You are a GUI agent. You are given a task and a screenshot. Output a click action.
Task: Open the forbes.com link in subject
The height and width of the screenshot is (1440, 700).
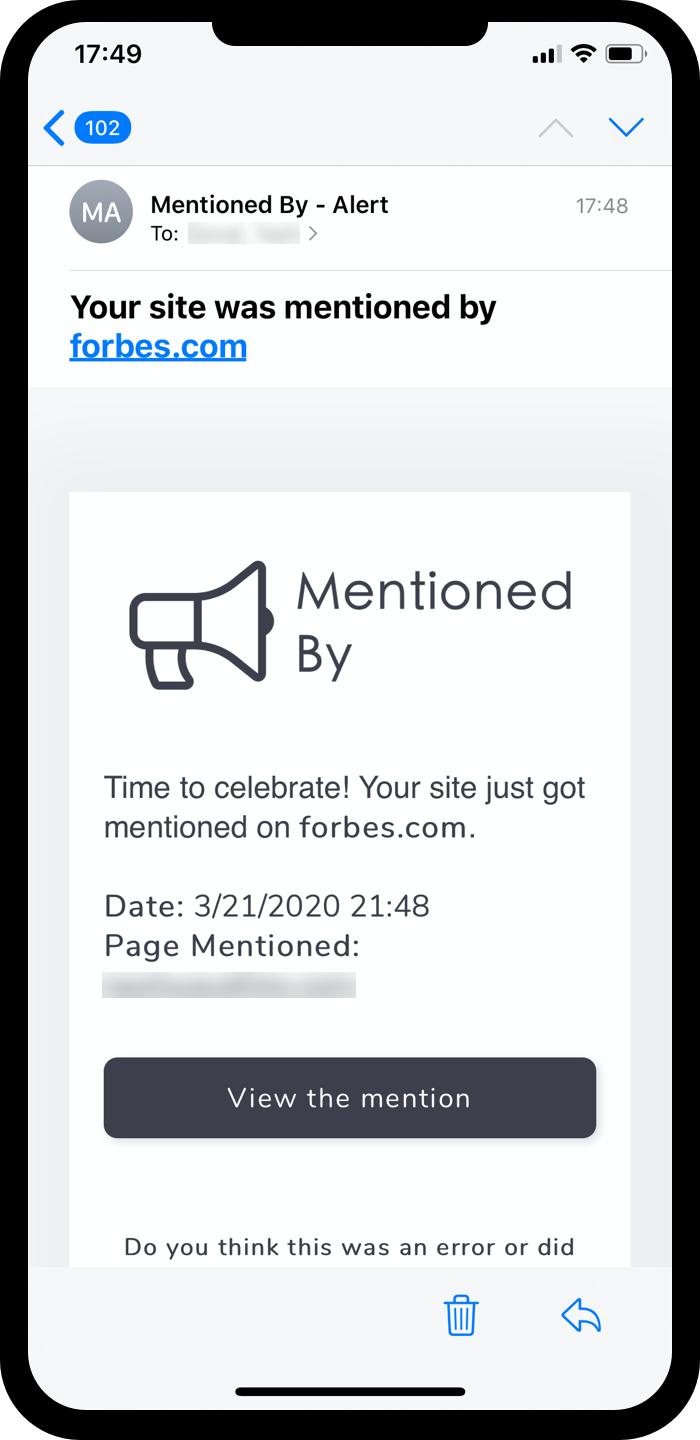pos(158,347)
